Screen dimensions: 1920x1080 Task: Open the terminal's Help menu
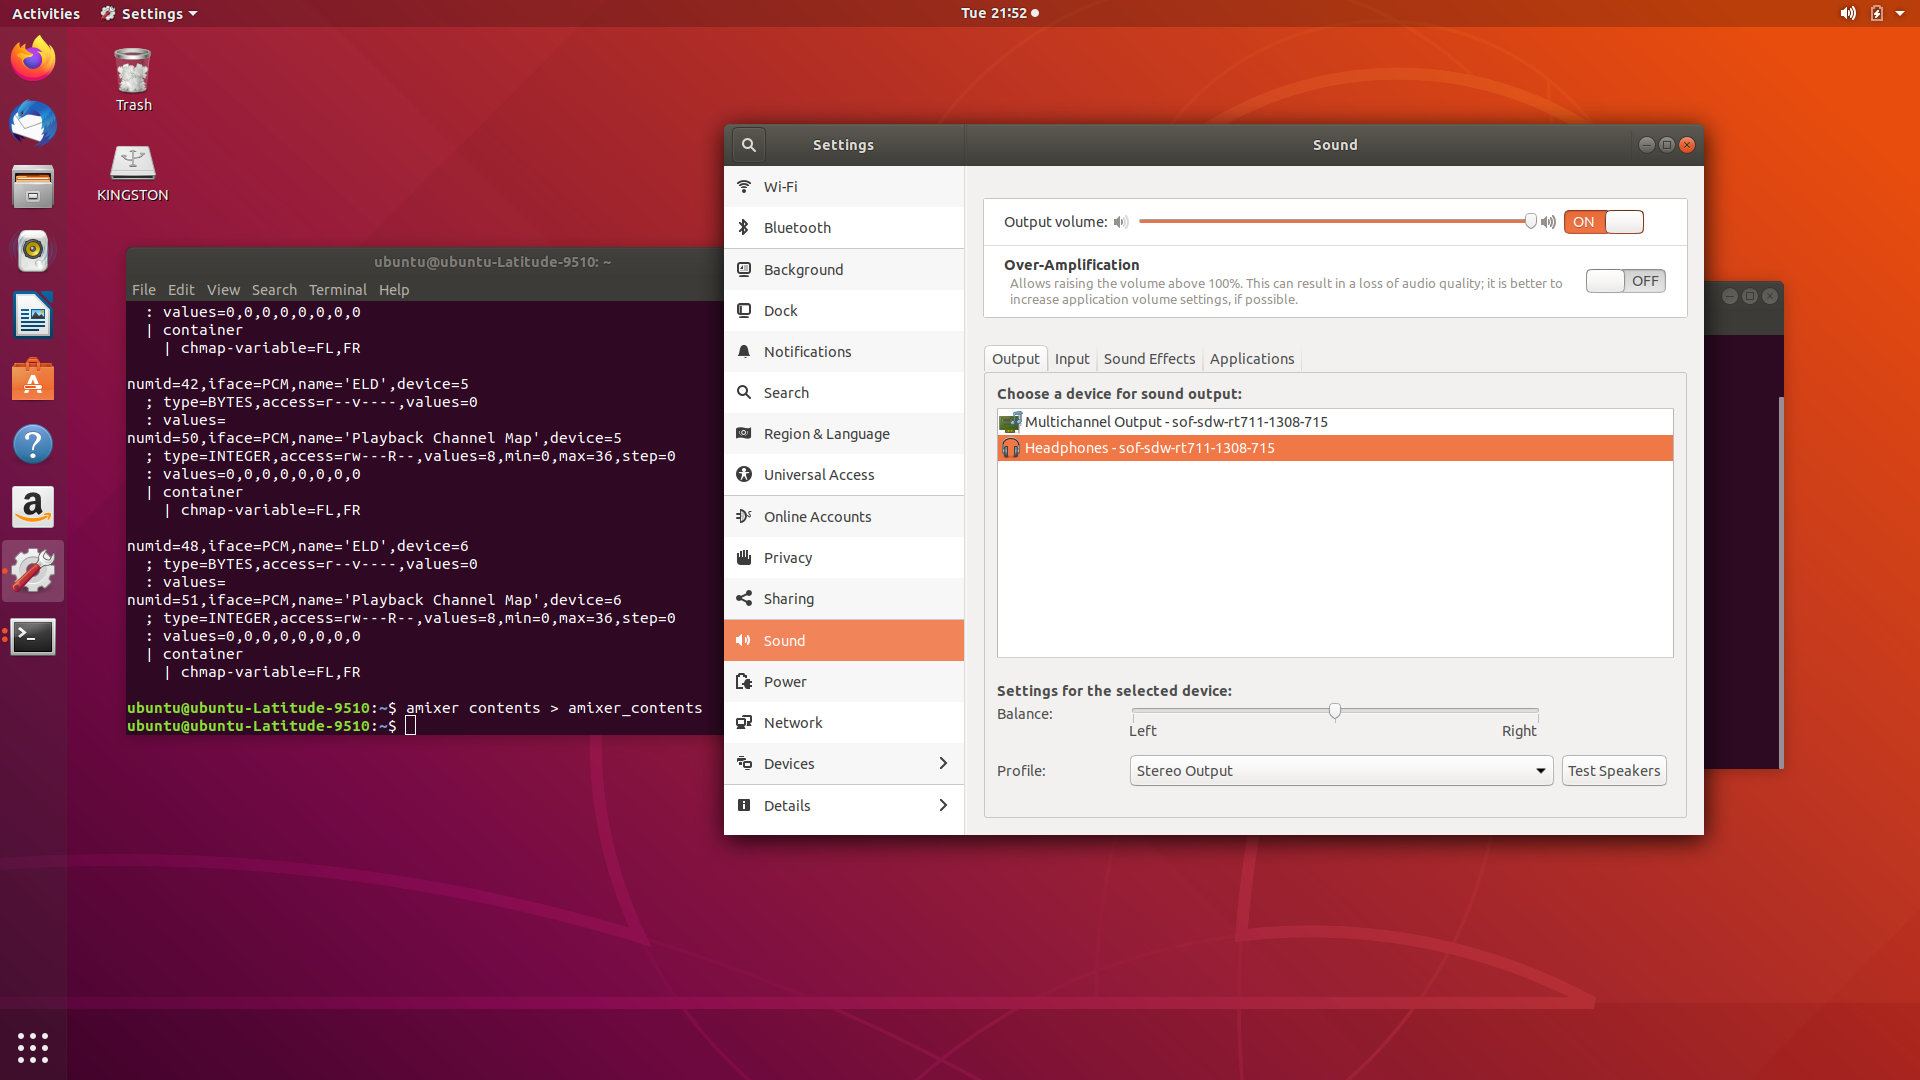tap(394, 290)
